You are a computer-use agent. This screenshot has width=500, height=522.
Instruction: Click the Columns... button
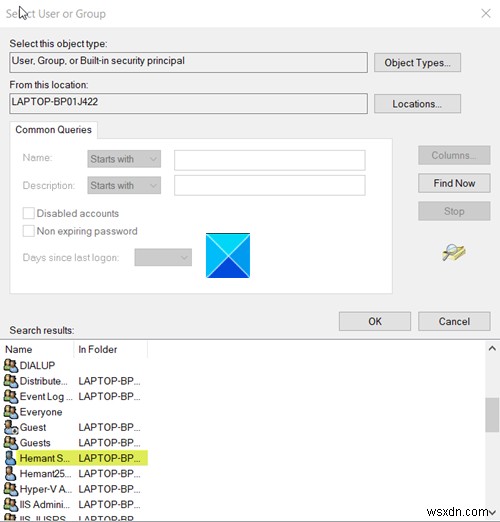coord(454,155)
